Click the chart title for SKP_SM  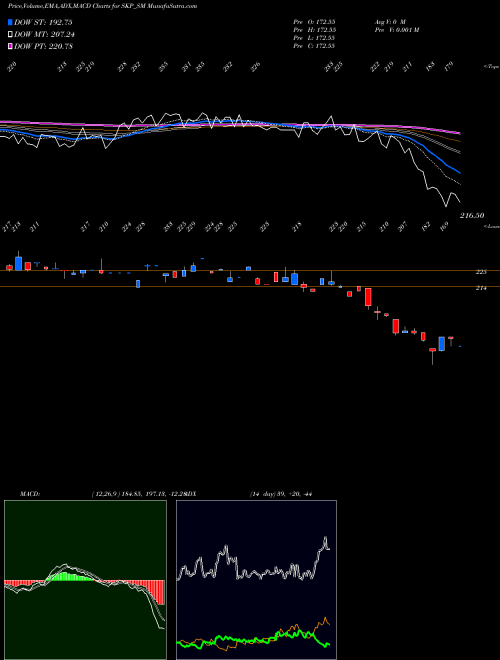coord(102,6)
